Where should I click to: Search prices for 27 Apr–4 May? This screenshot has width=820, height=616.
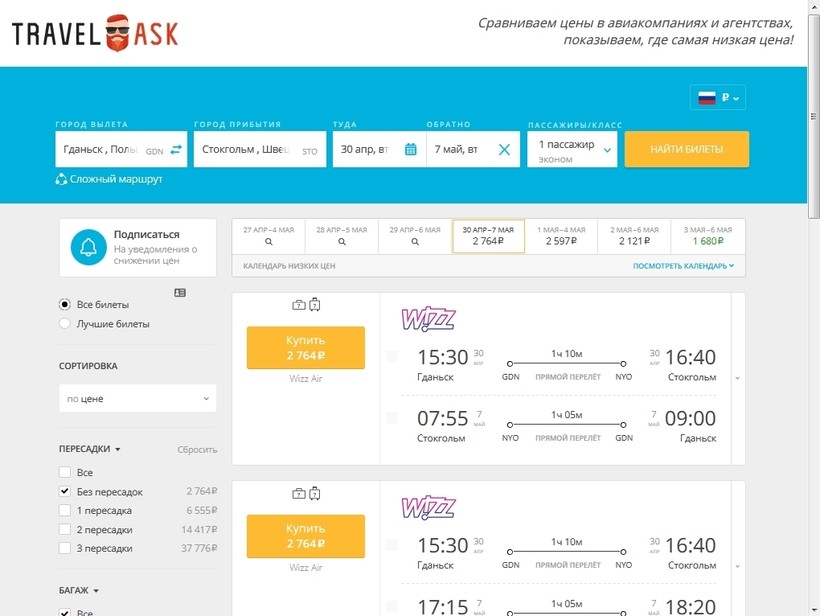tap(268, 236)
